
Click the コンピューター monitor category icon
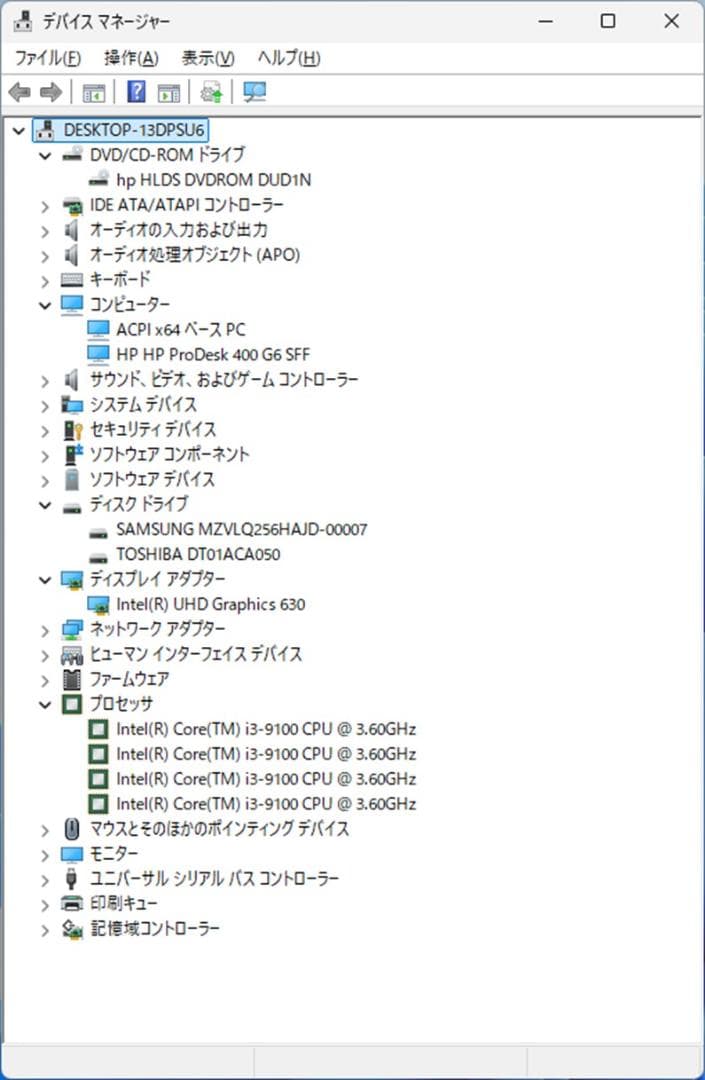pyautogui.click(x=72, y=304)
